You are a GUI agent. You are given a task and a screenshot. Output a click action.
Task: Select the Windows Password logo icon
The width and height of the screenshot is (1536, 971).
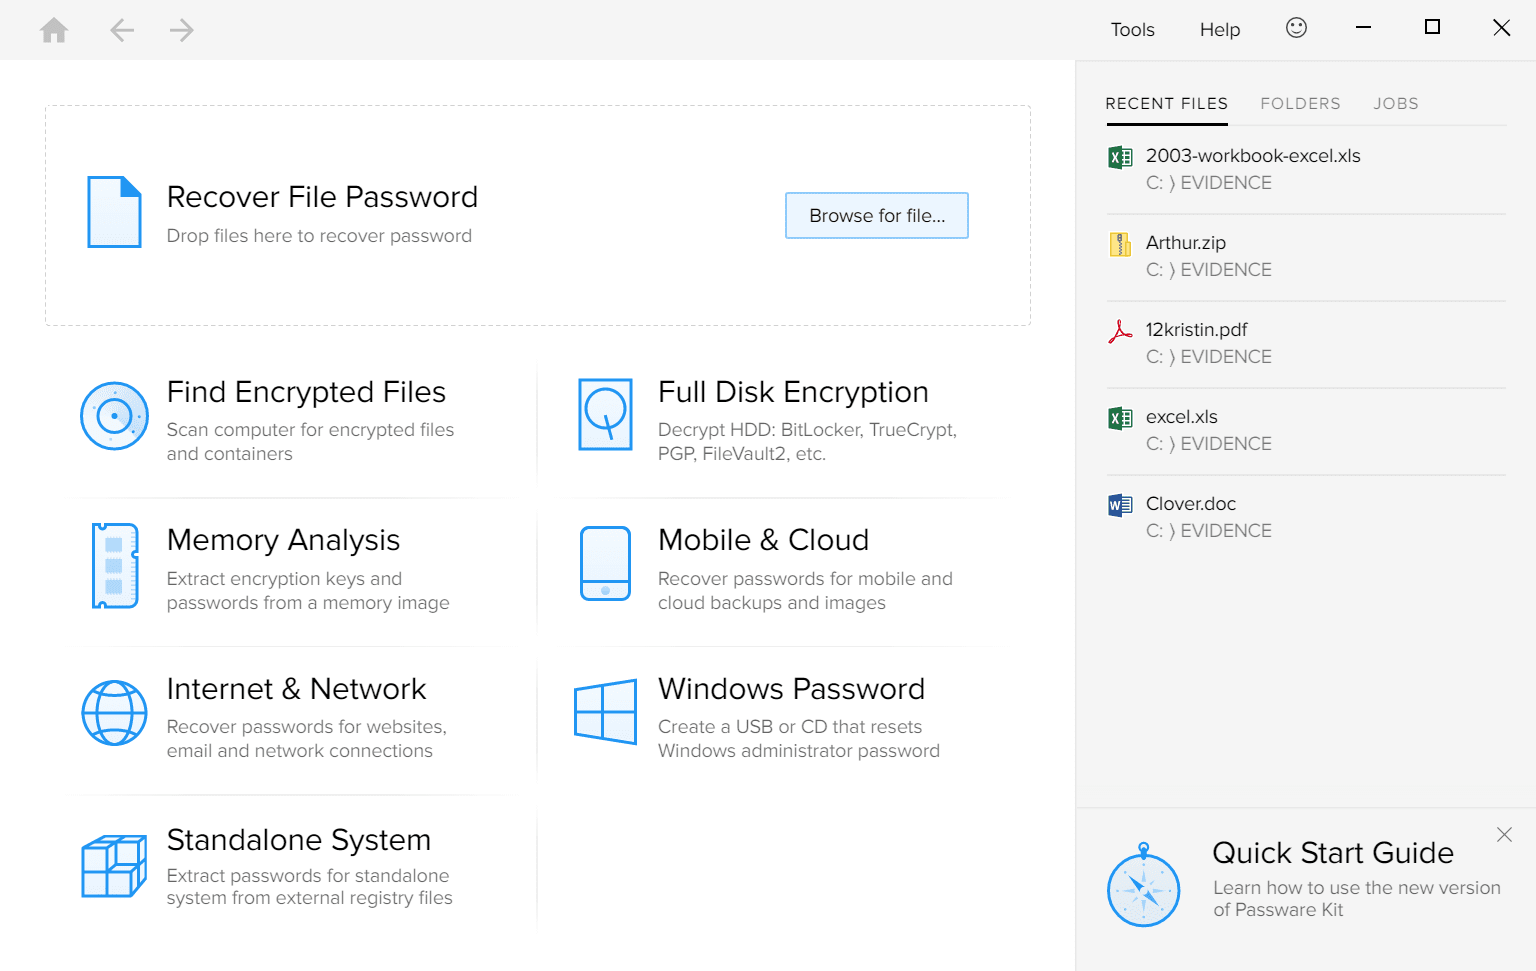click(605, 712)
